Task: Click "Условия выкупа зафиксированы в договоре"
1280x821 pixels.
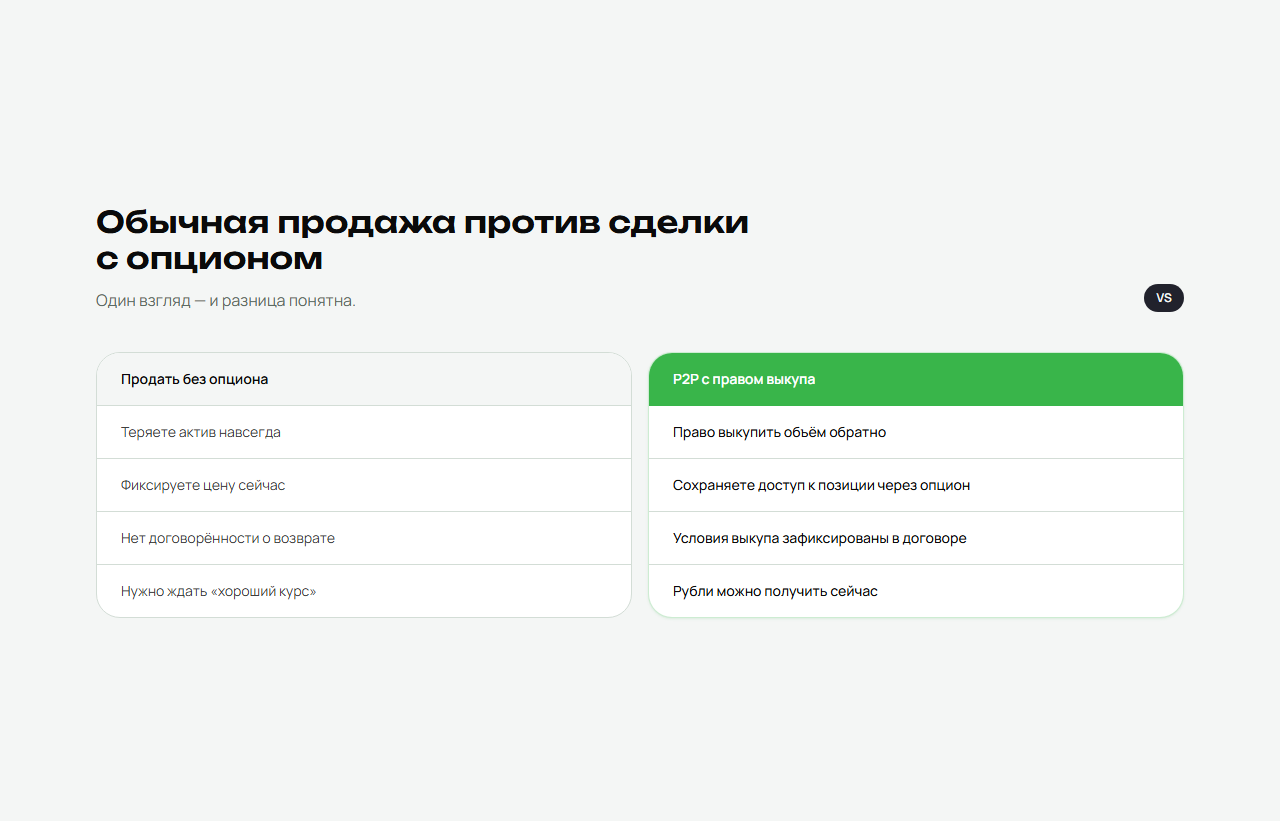Action: pos(916,538)
